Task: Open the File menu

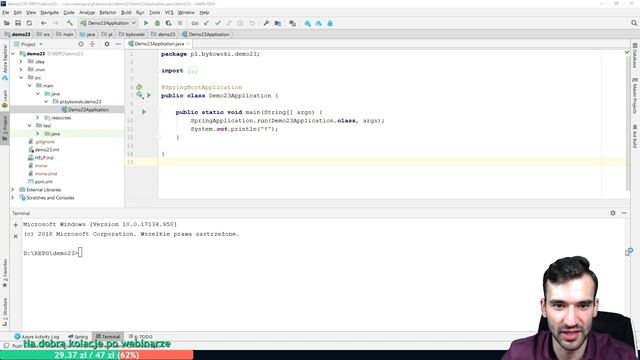Action: (5, 13)
